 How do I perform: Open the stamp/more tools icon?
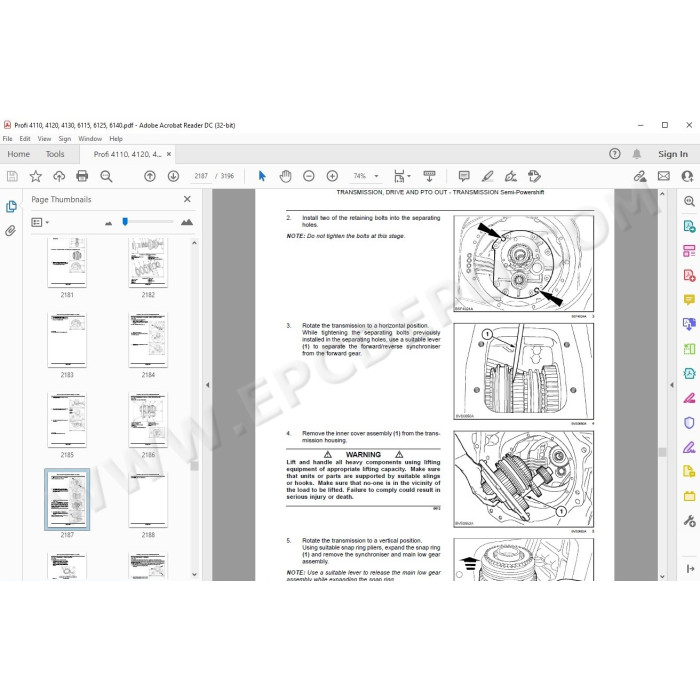coord(534,176)
